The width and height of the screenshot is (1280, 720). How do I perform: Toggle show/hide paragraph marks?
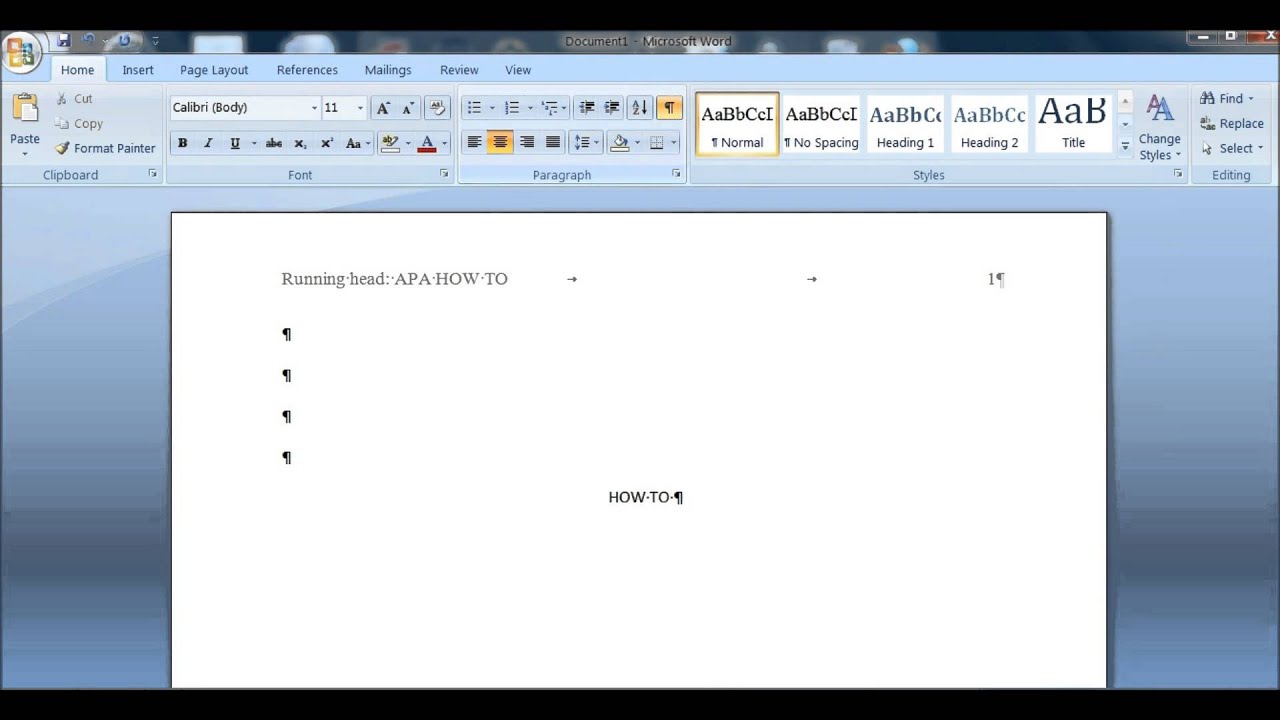669,108
